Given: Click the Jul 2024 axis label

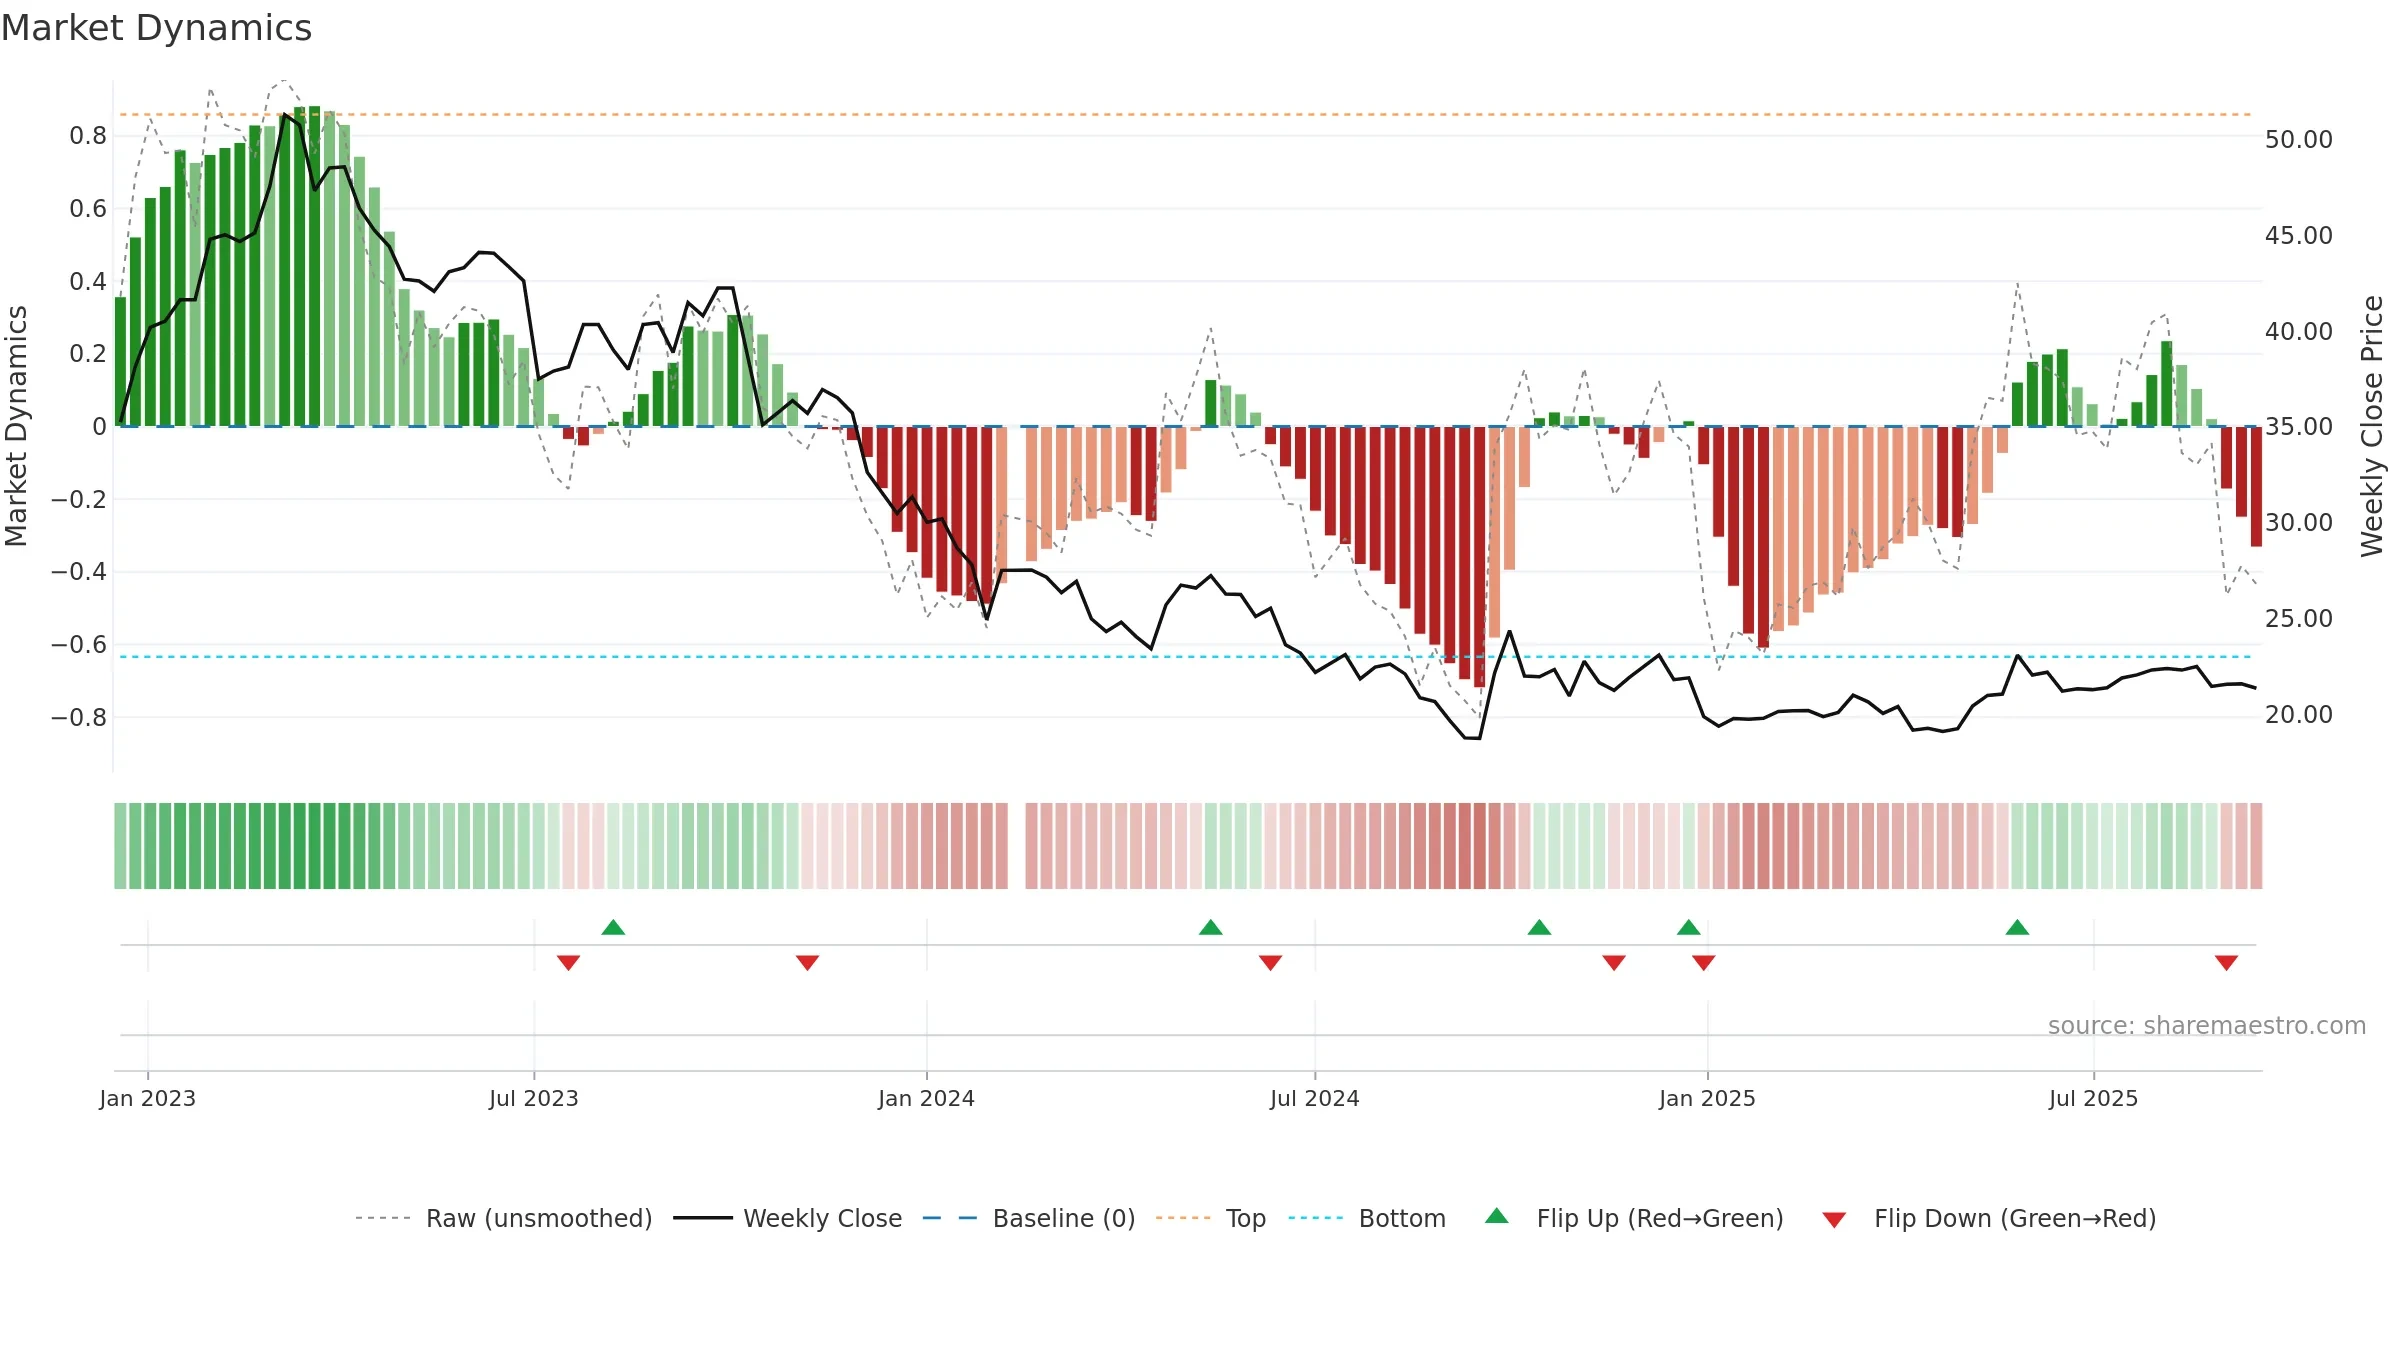Looking at the screenshot, I should click(1315, 1099).
